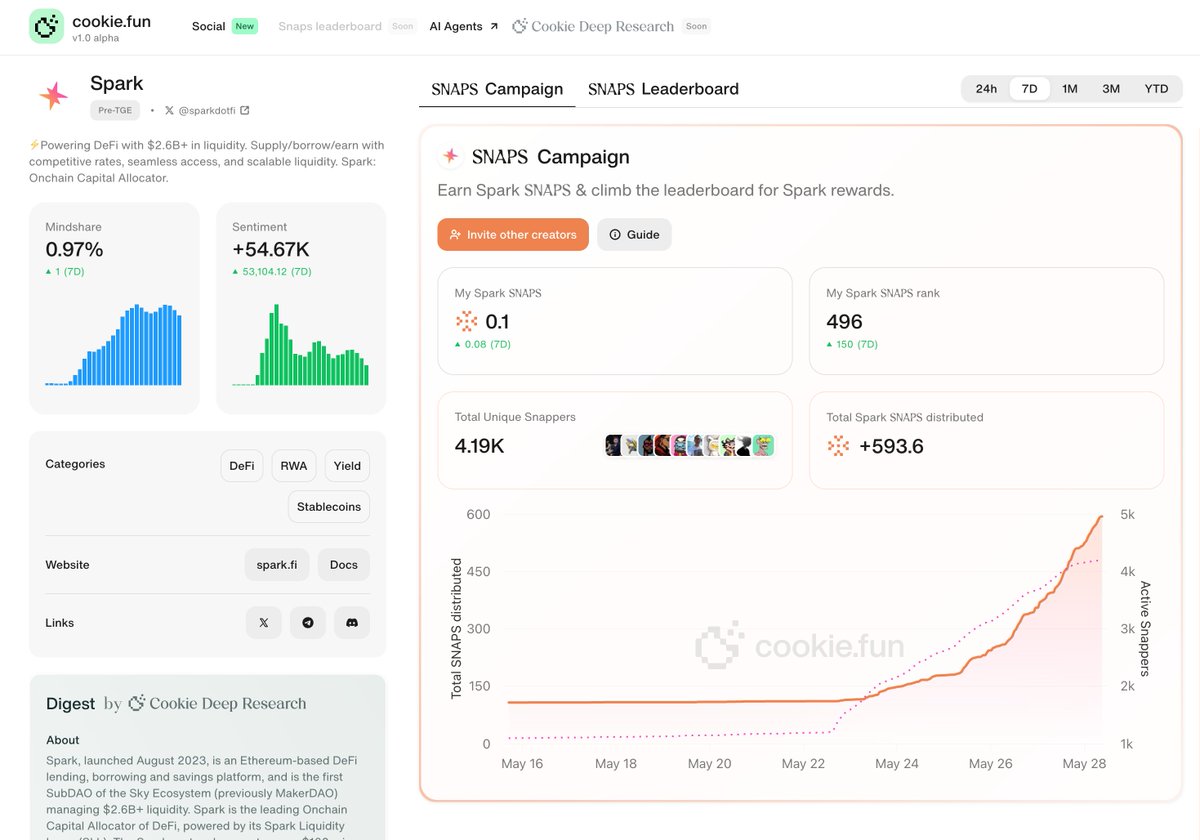Click the About heading in Digest

click(x=63, y=740)
